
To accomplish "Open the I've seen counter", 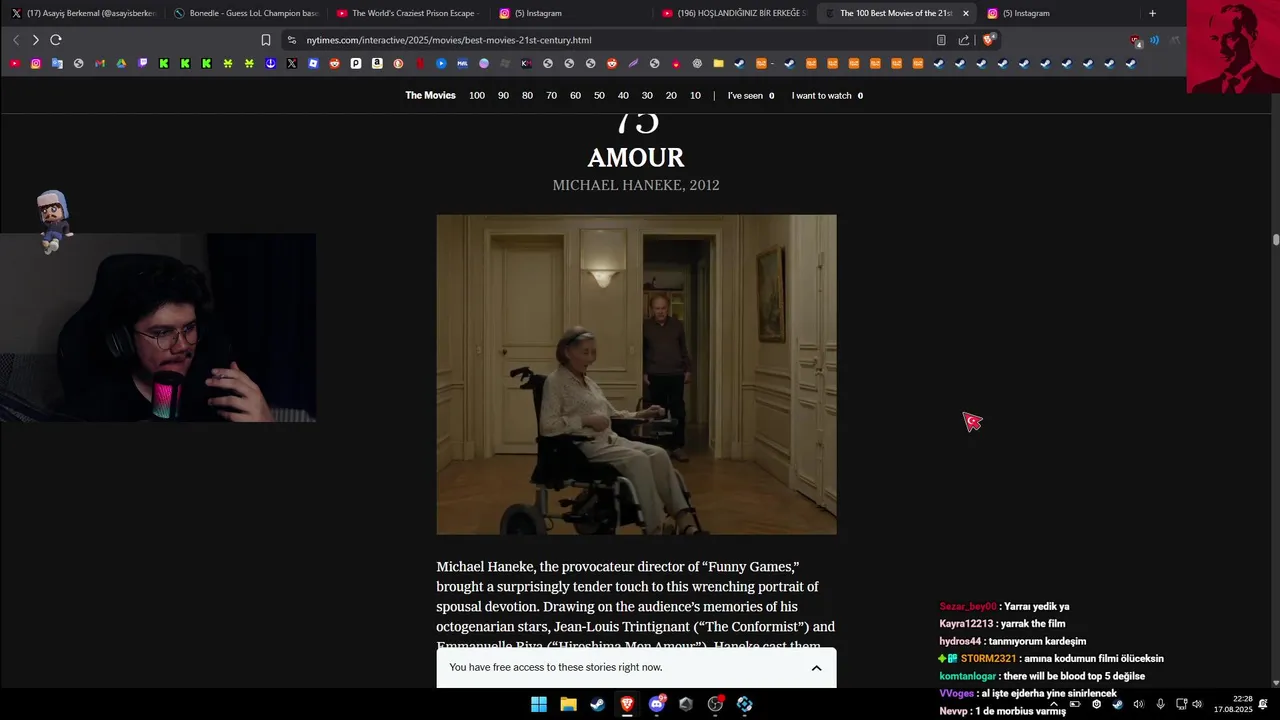I will click(751, 96).
